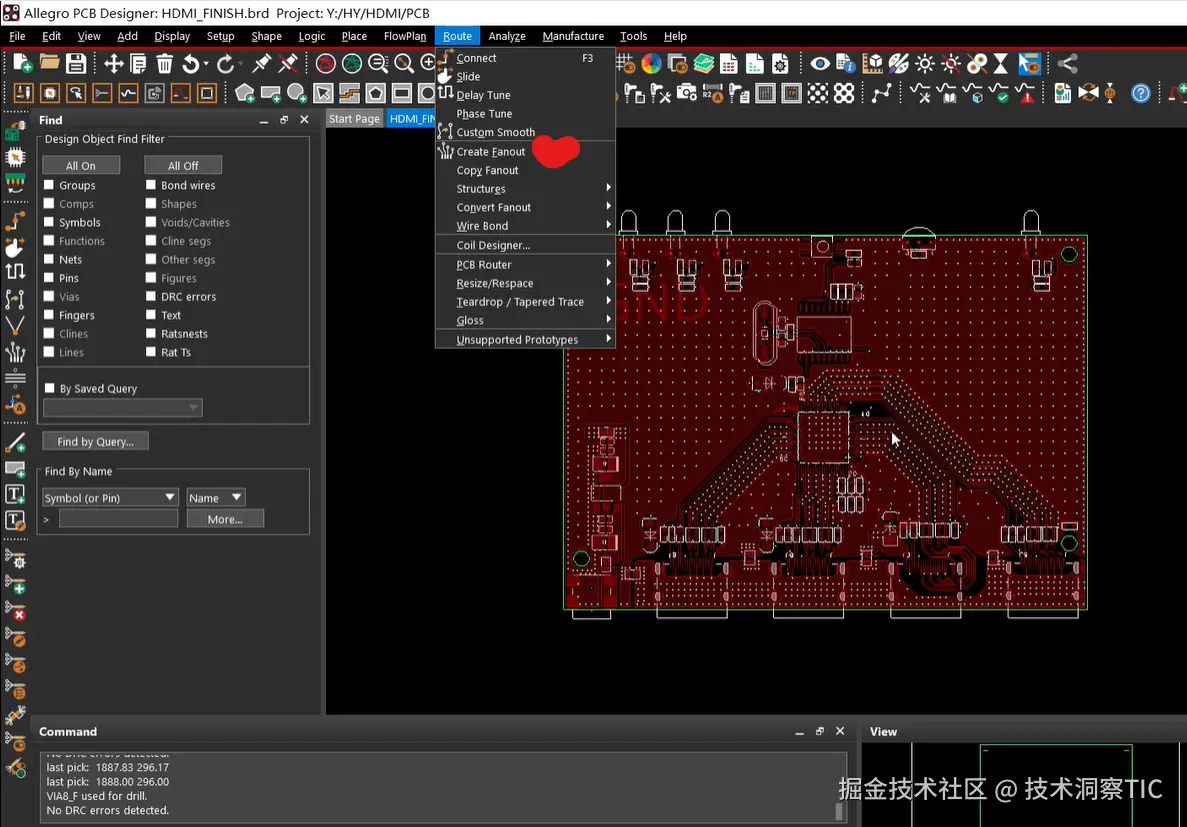Open the color wheel visibility dialog

click(x=652, y=64)
